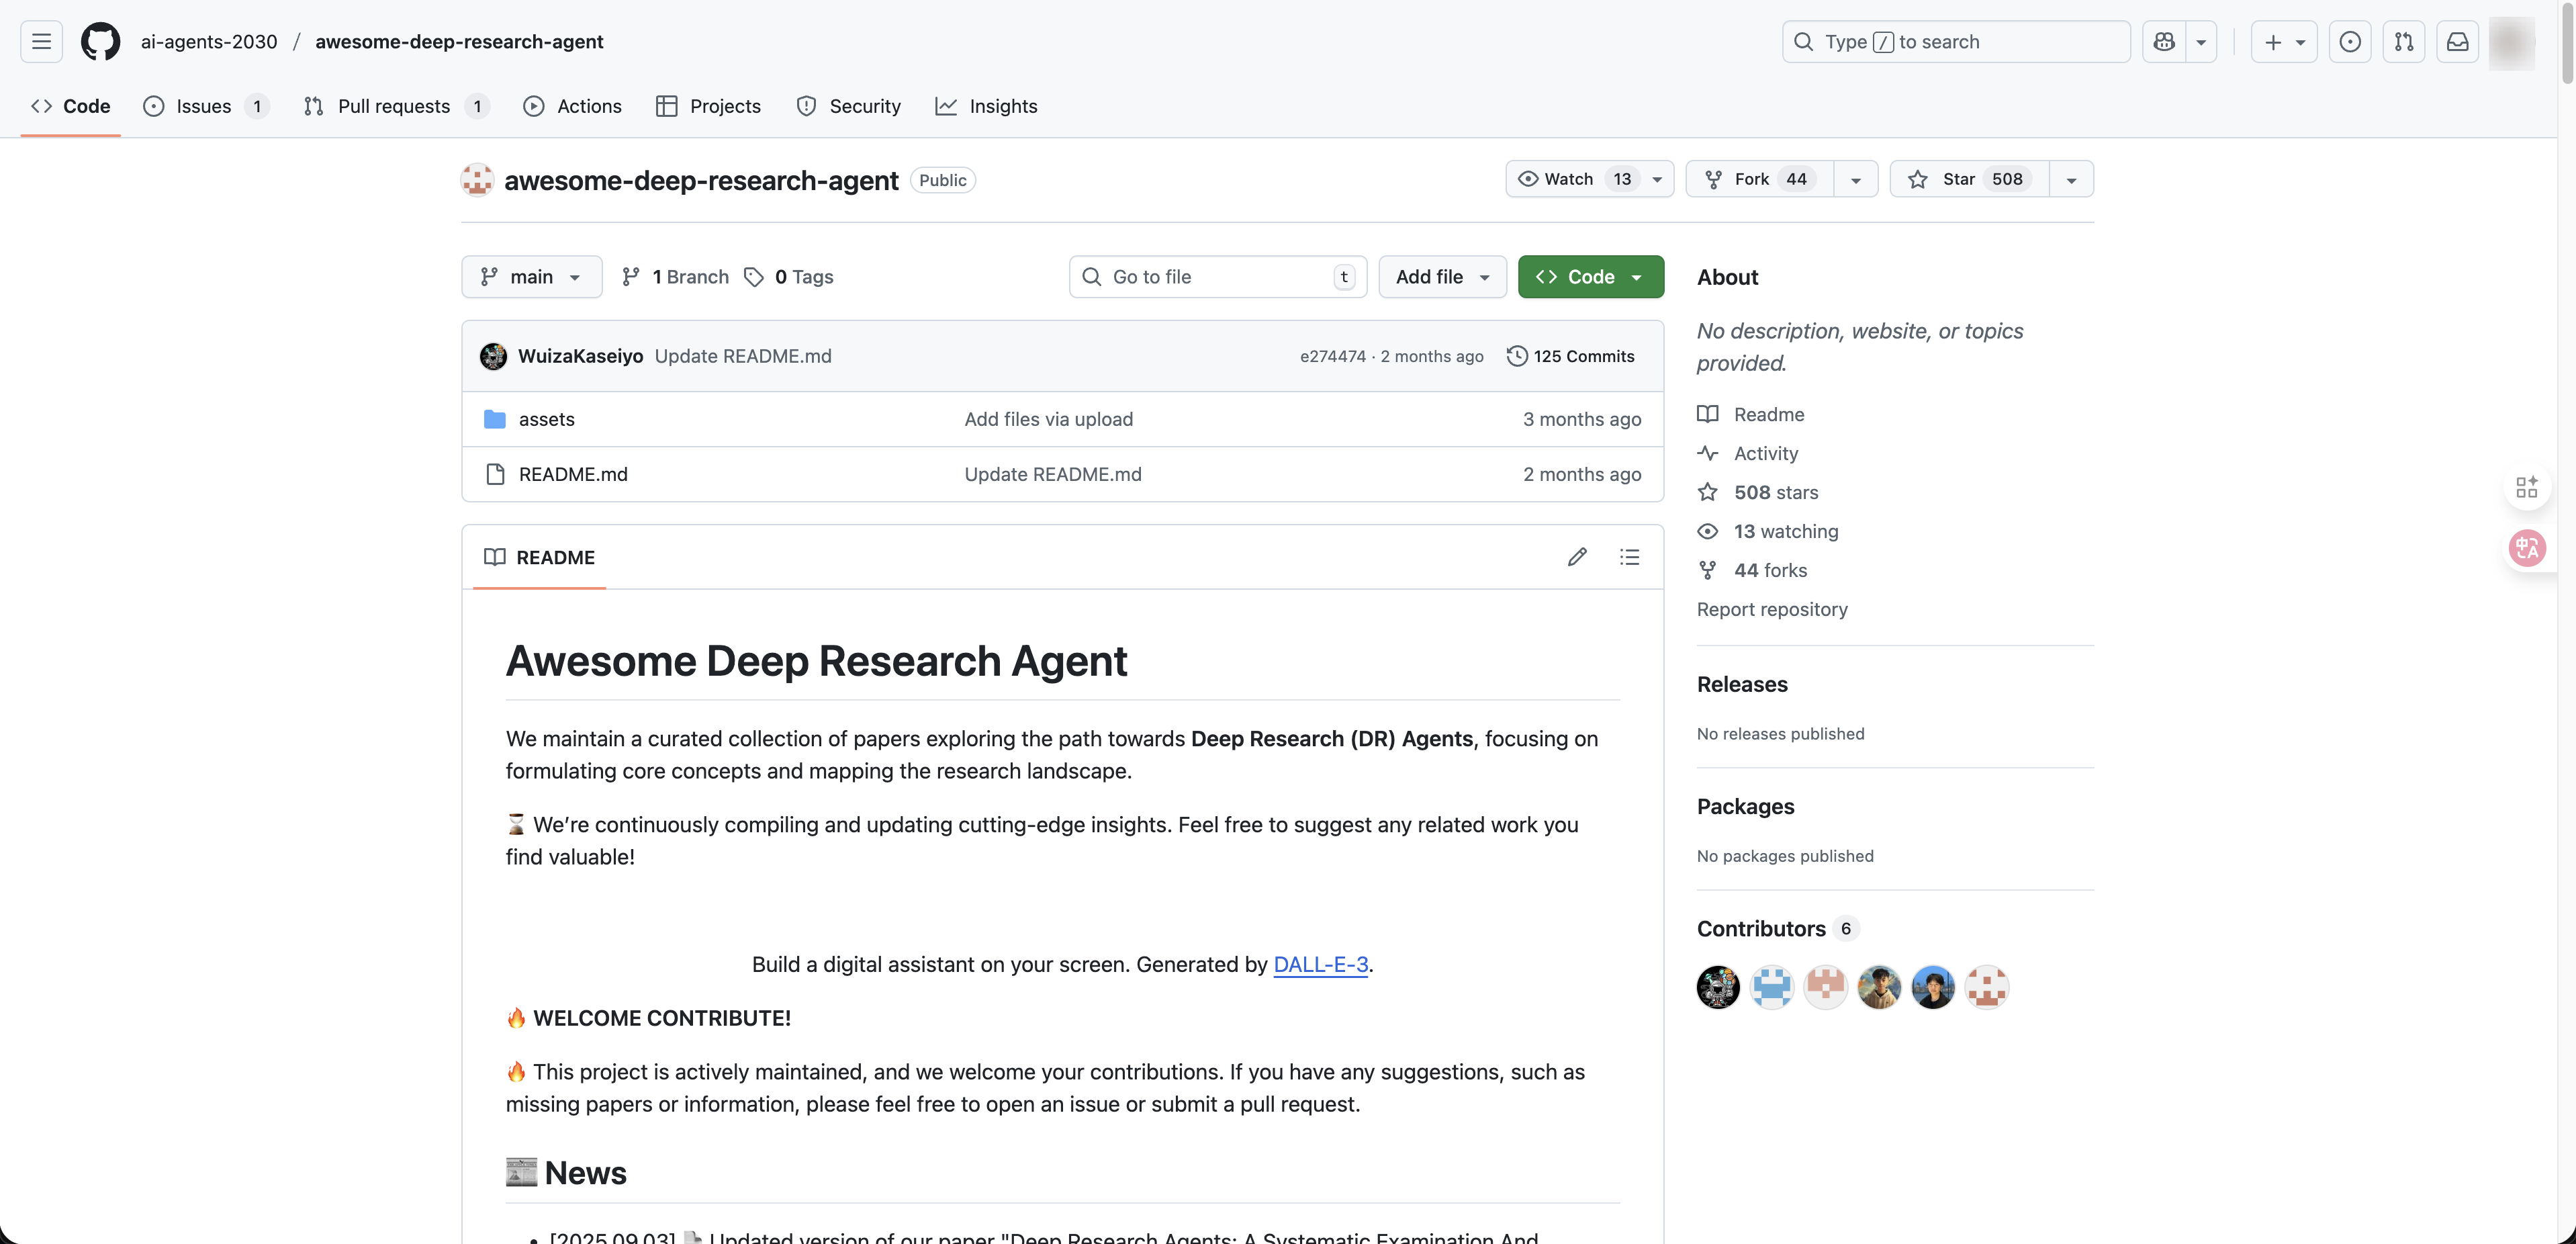This screenshot has height=1244, width=2576.
Task: Click the GitHub Octocat logo
Action: coord(101,41)
